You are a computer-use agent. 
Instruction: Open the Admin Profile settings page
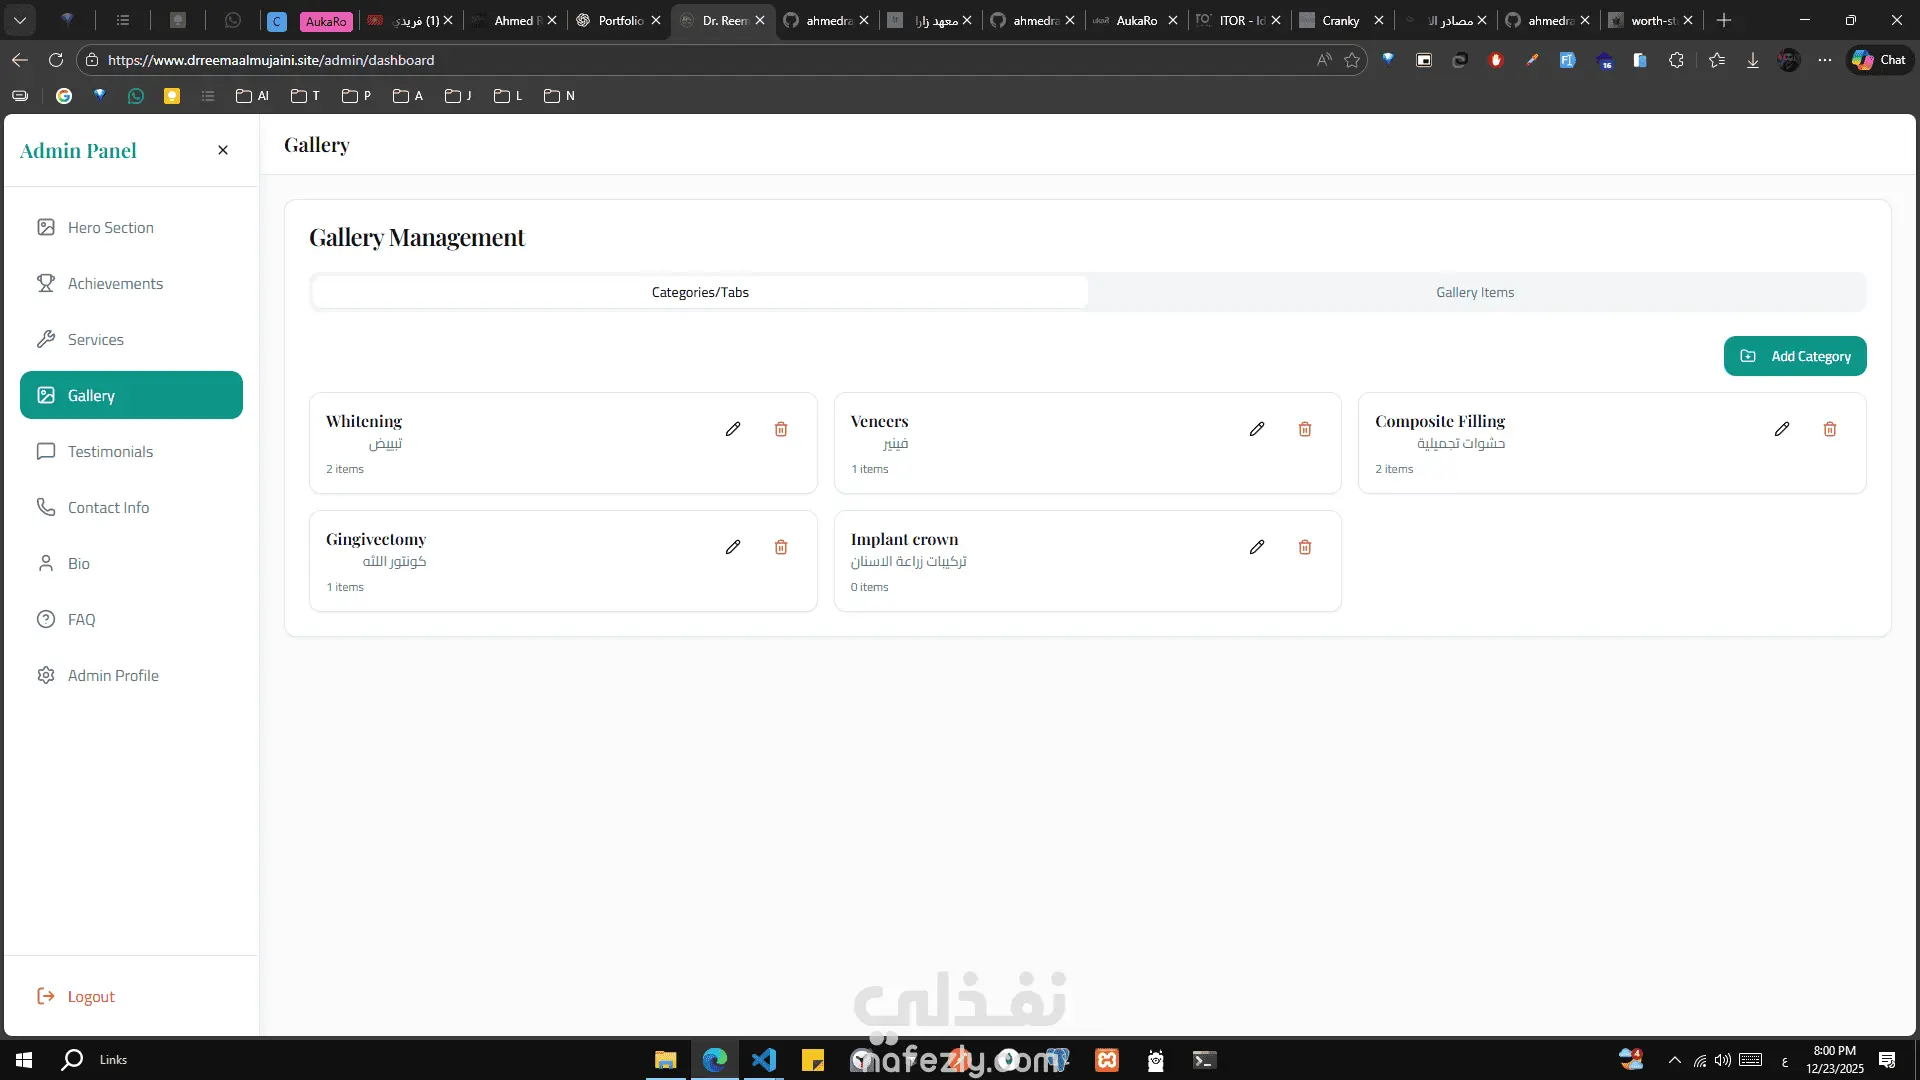tap(112, 676)
